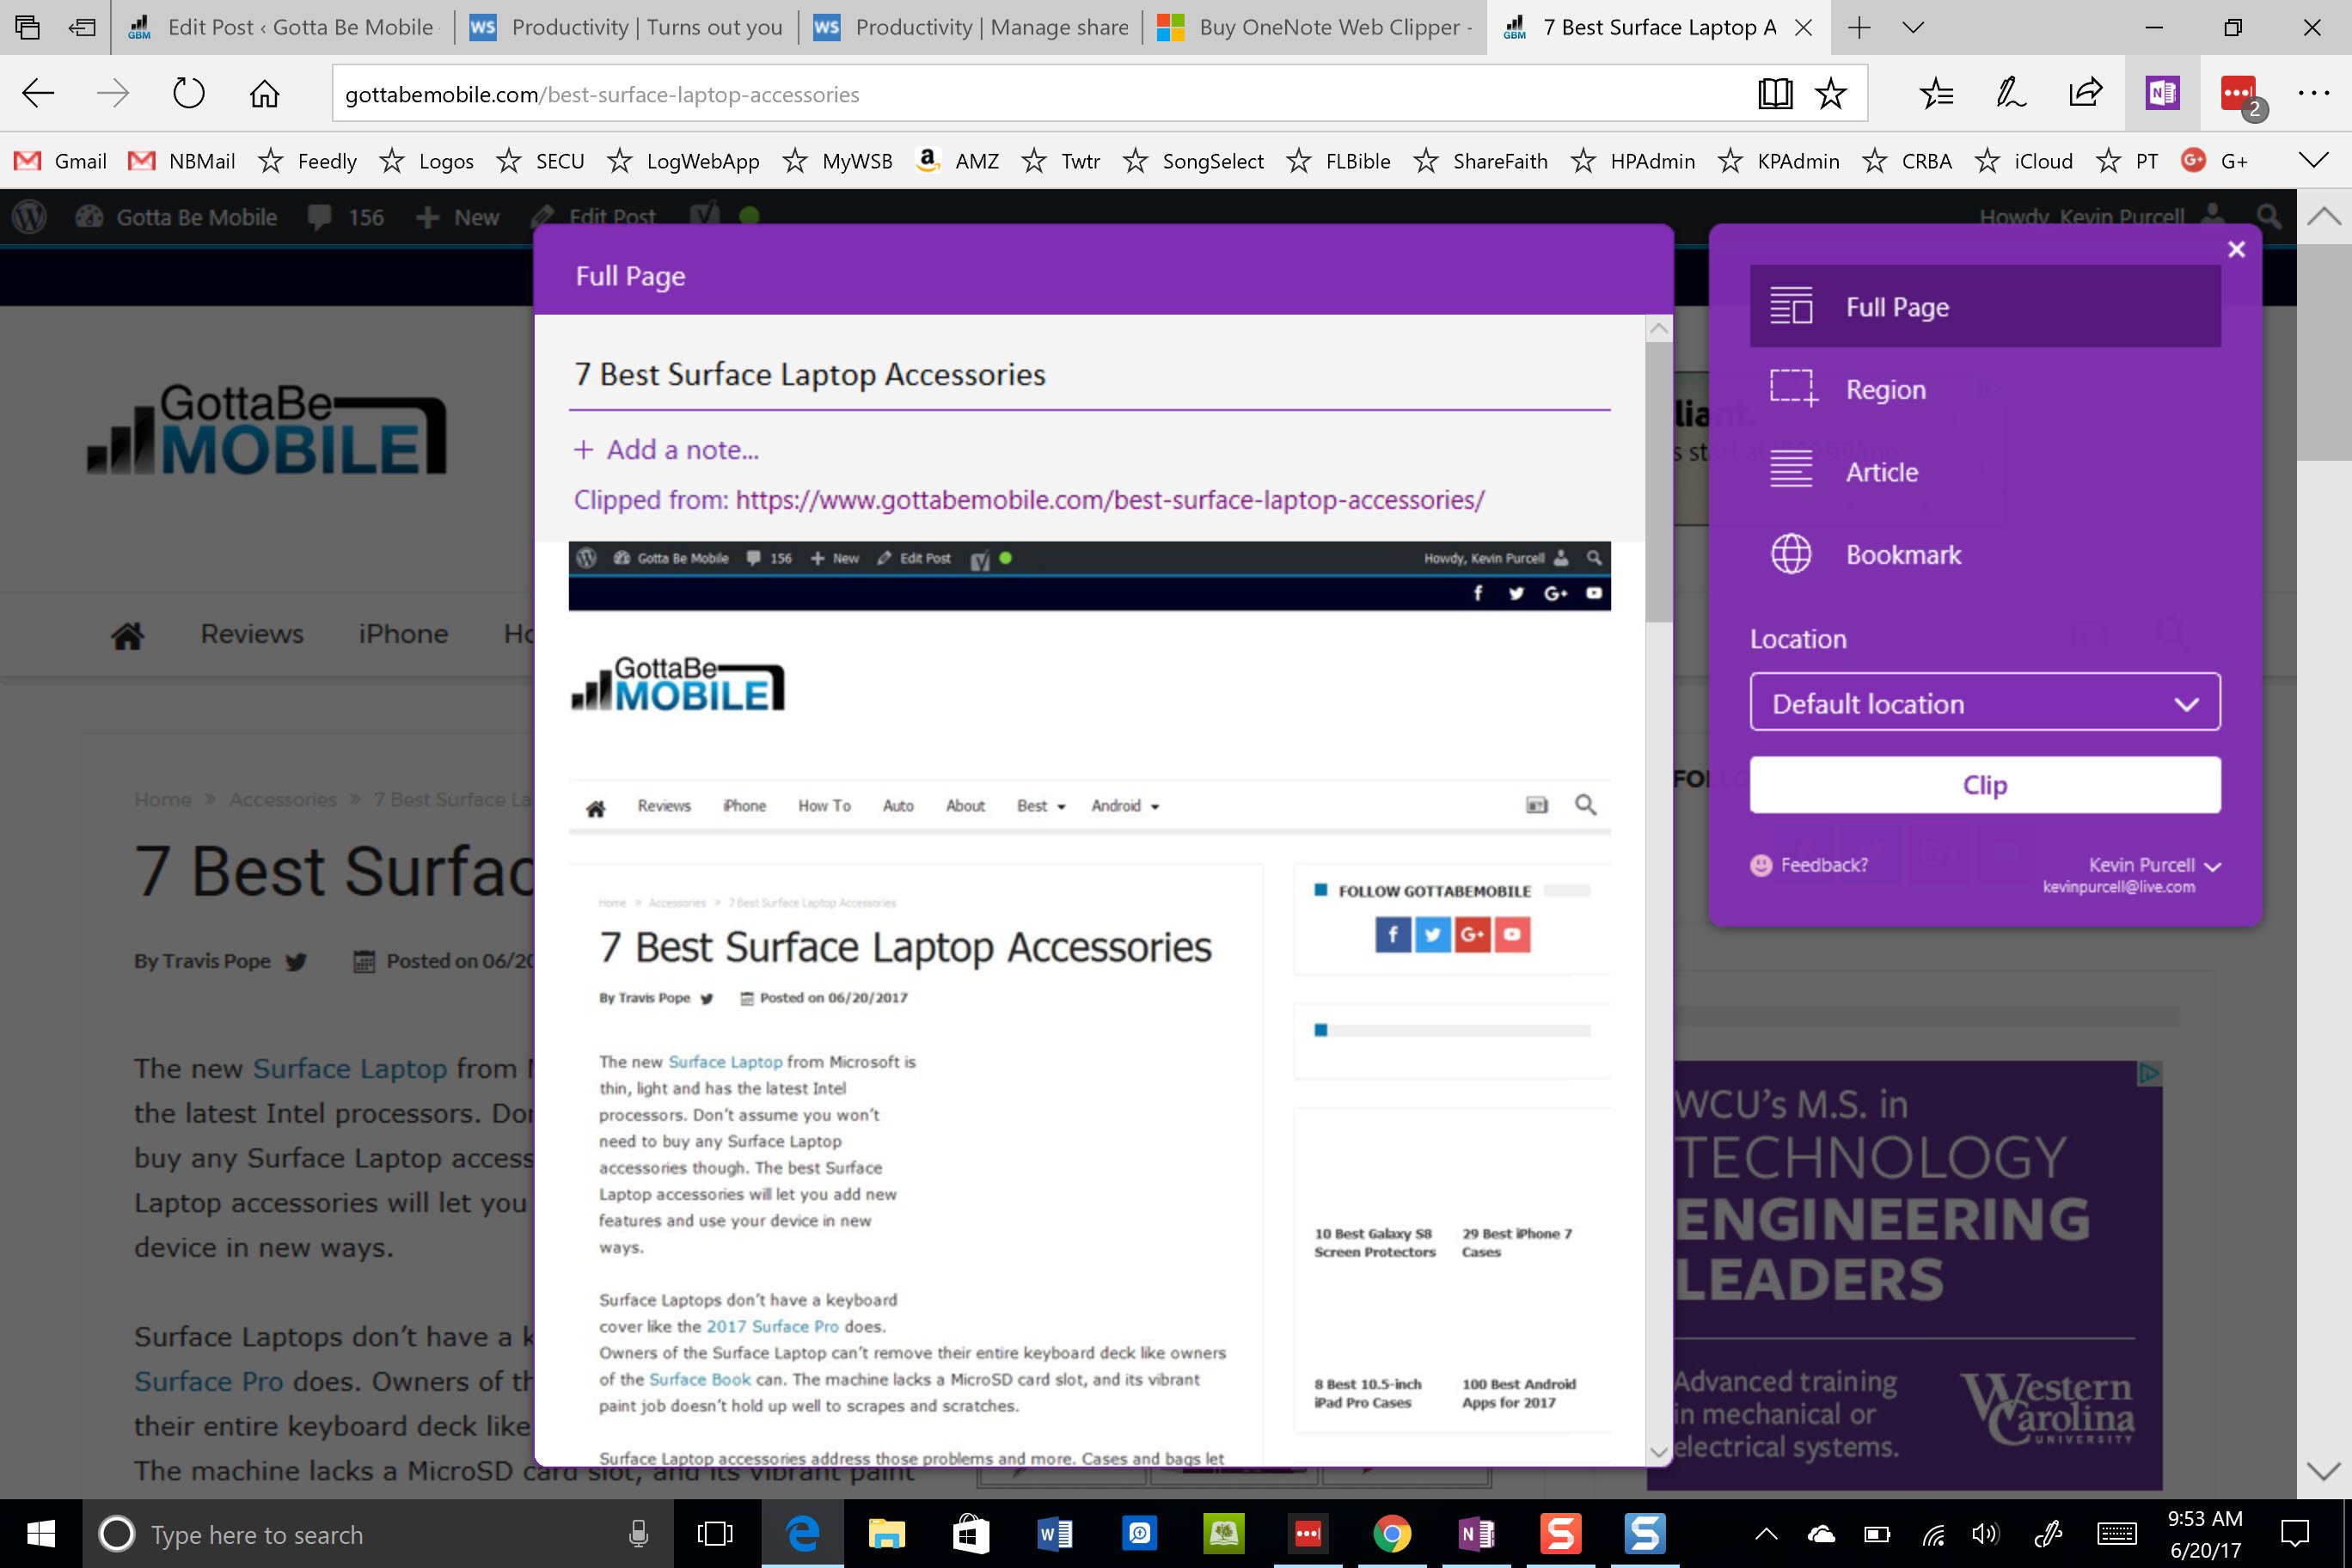Add page to favorites star icon

[x=1831, y=94]
